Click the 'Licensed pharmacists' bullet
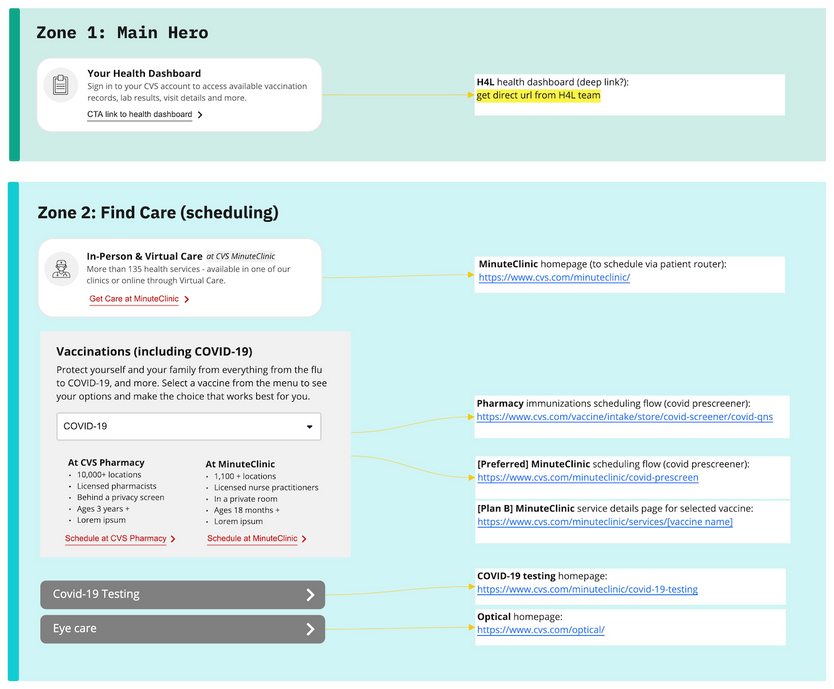 pos(116,486)
